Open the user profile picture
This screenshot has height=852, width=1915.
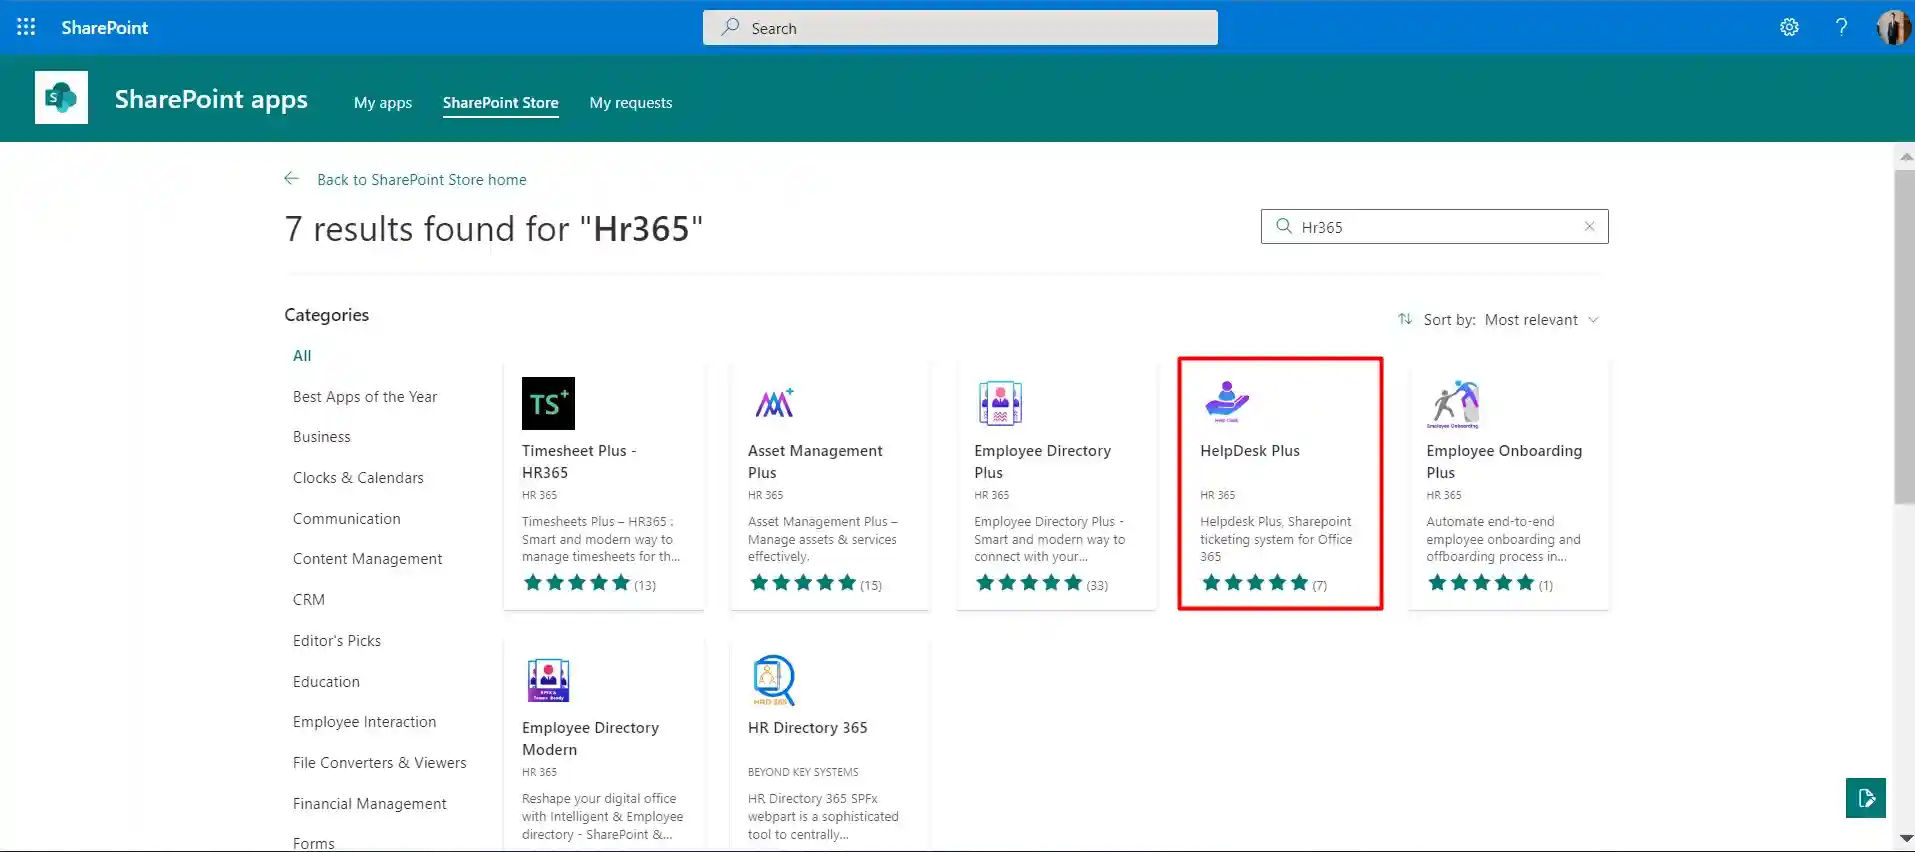tap(1892, 27)
